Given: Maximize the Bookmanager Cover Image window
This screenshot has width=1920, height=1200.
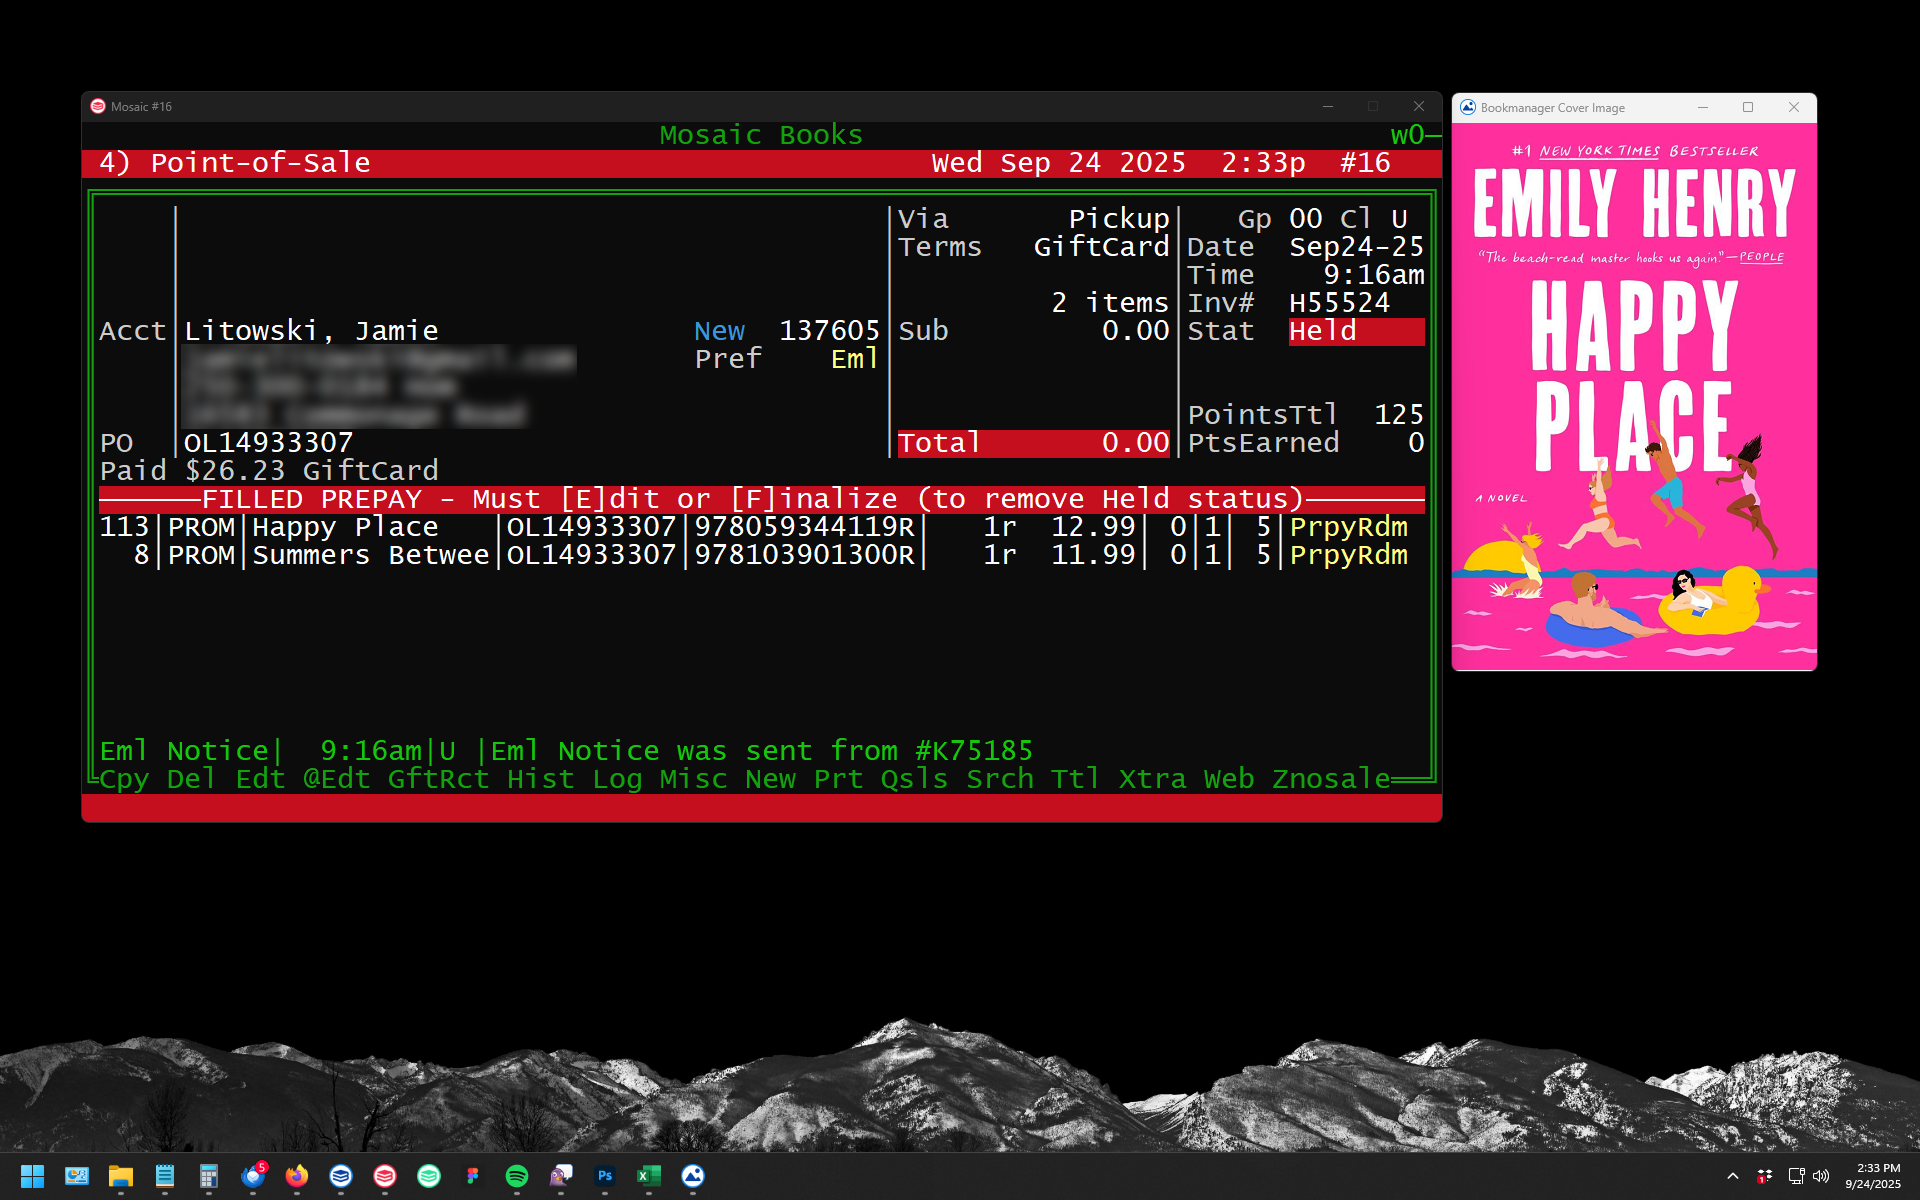Looking at the screenshot, I should click(x=1748, y=107).
